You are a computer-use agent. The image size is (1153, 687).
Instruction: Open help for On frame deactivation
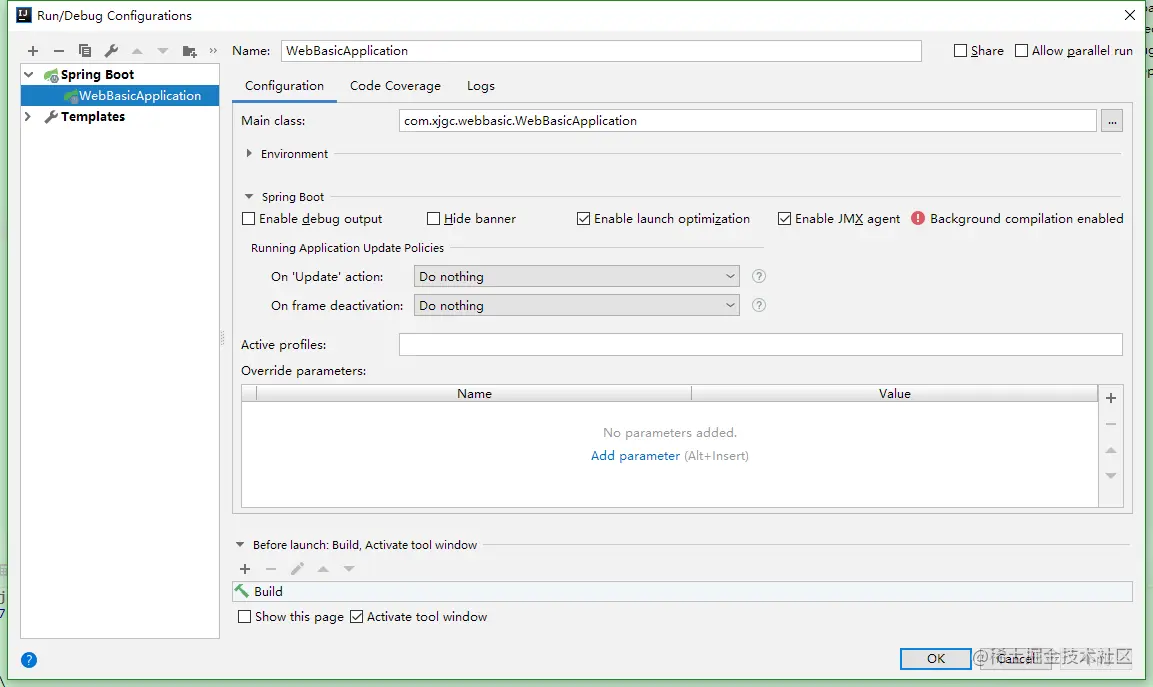[759, 305]
